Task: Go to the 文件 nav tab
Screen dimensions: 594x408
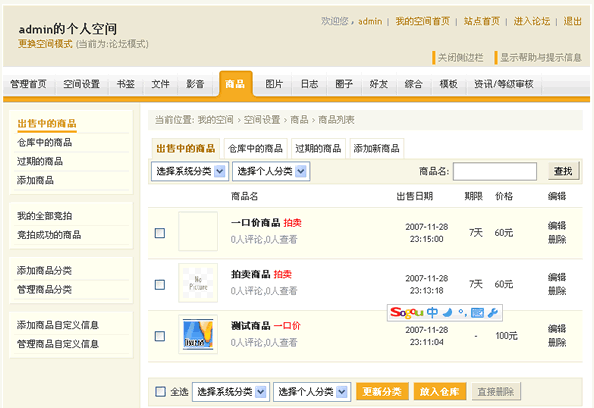Action: click(160, 84)
